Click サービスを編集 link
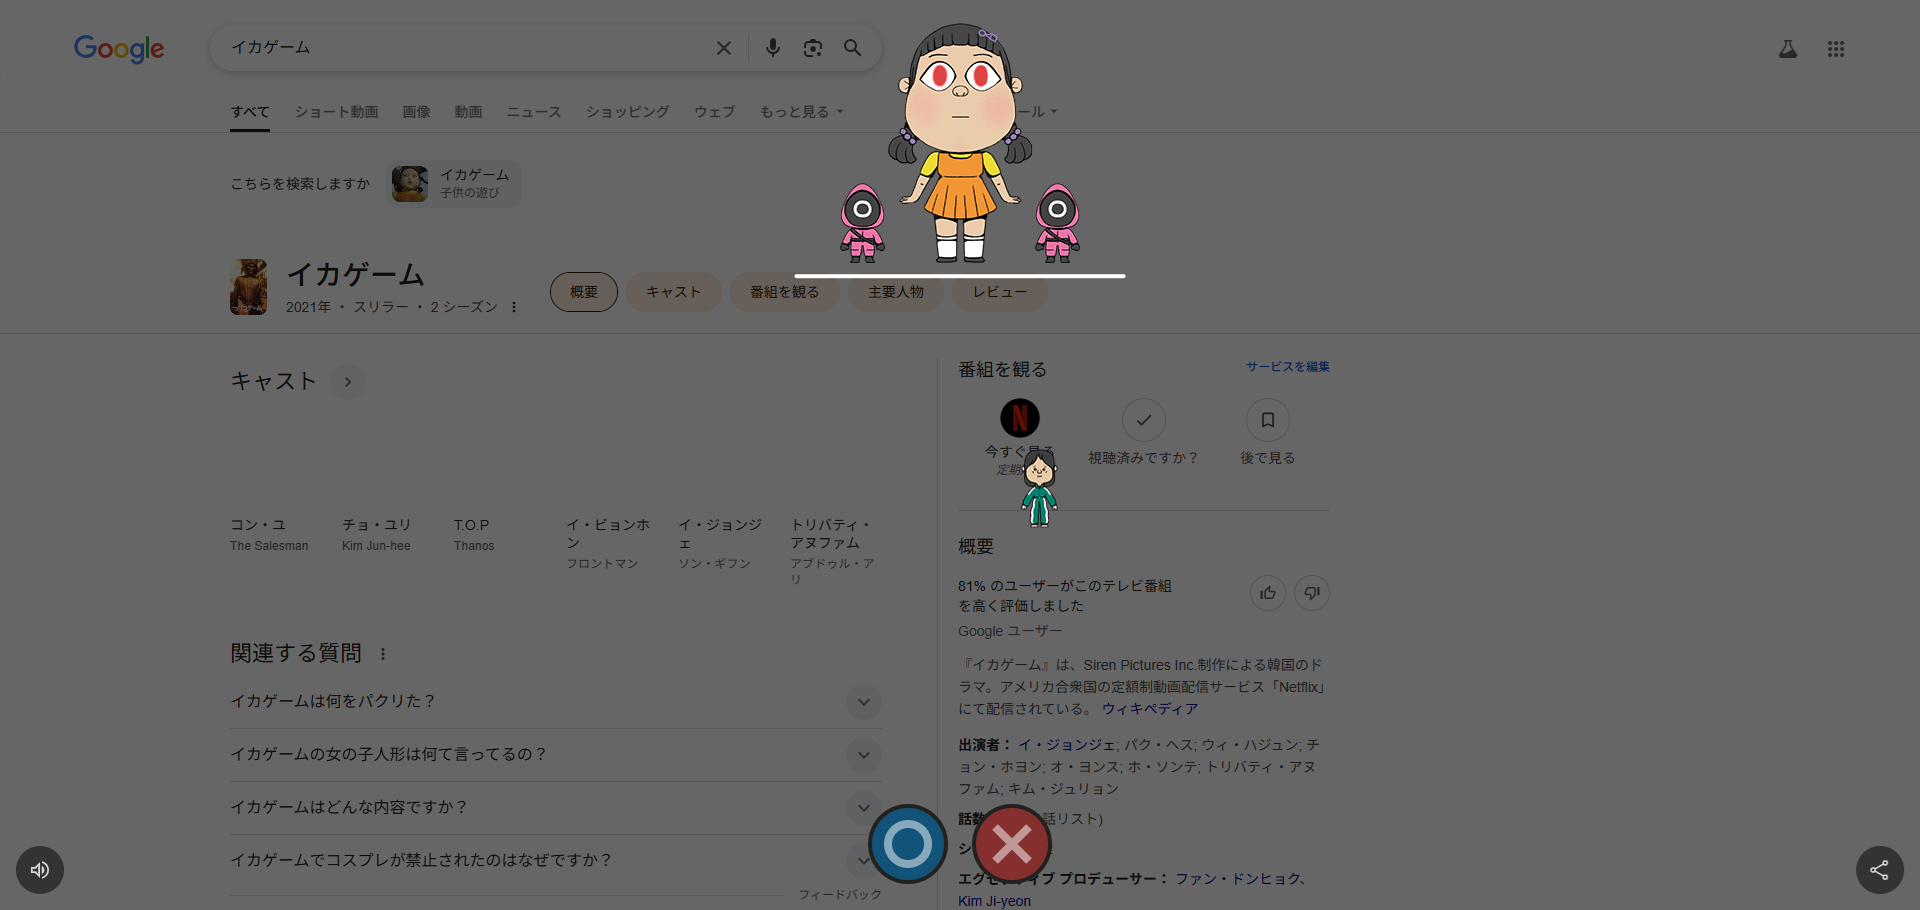This screenshot has height=910, width=1920. (1288, 367)
